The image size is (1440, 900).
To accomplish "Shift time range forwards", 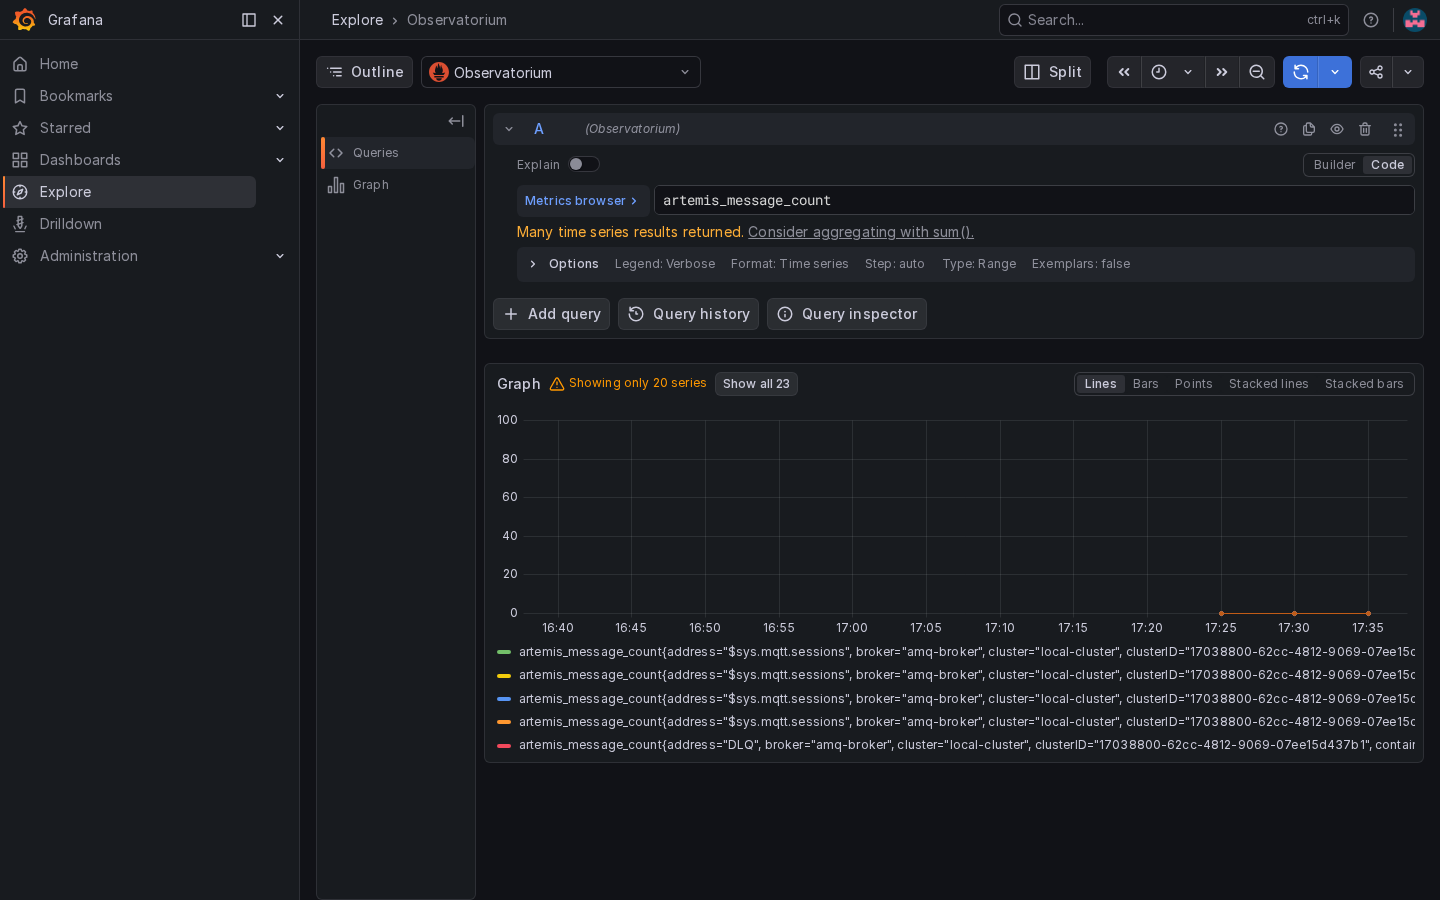I will click(x=1222, y=72).
